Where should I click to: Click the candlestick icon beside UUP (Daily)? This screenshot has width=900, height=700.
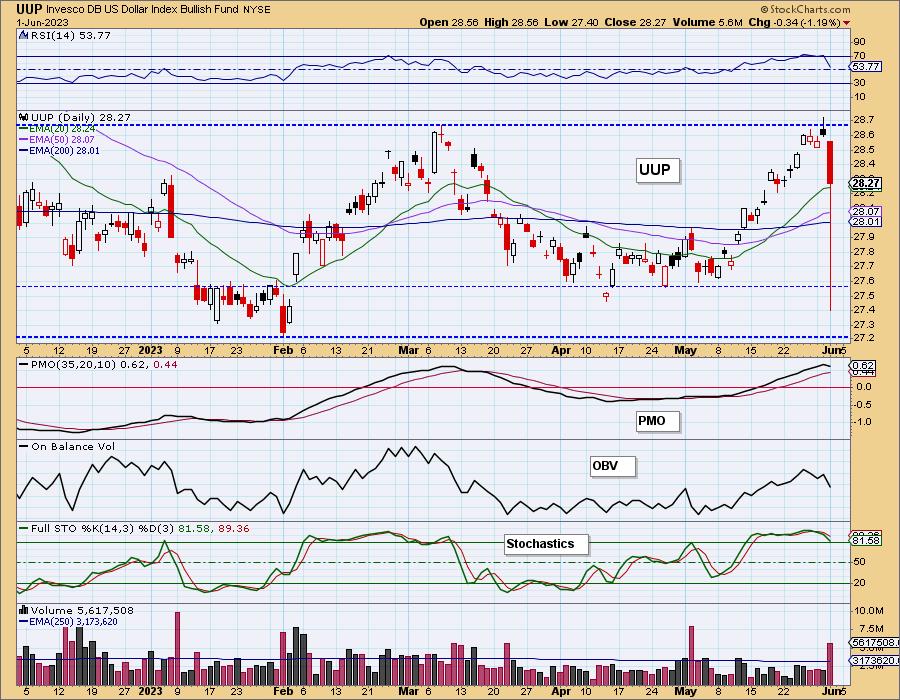[24, 117]
